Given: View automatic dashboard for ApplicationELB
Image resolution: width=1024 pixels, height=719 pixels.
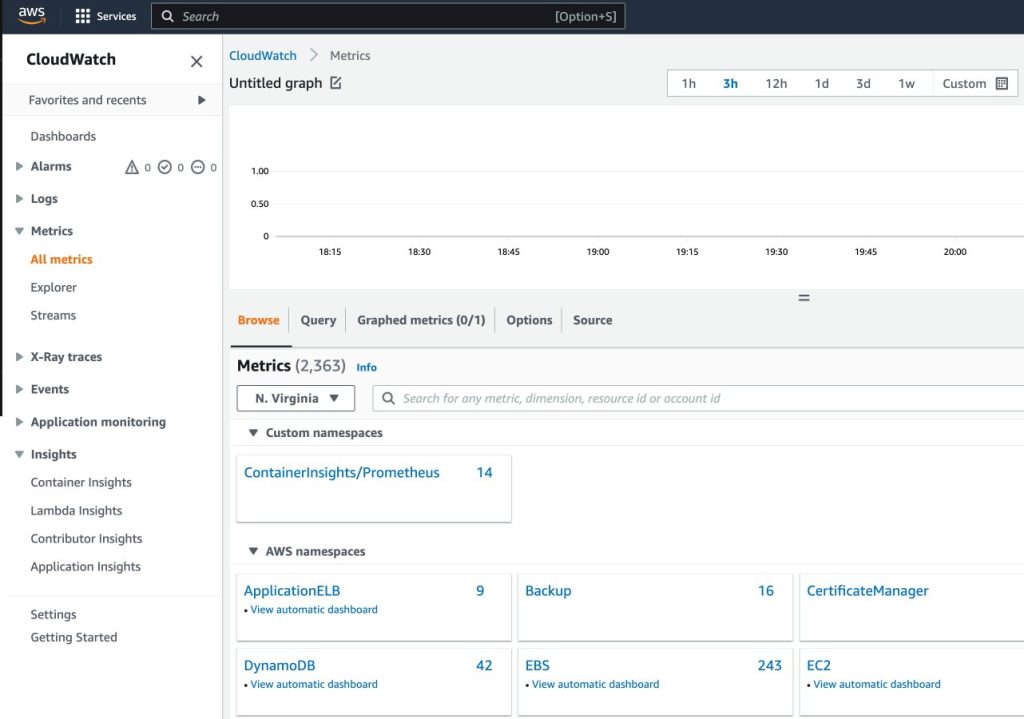Looking at the screenshot, I should 314,609.
